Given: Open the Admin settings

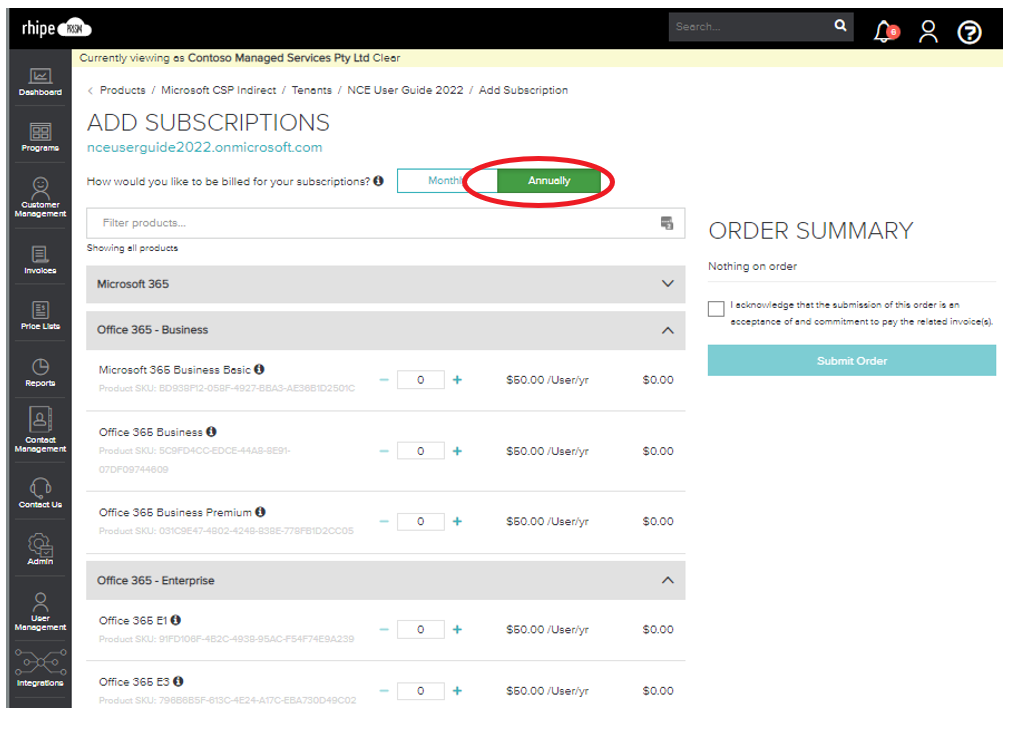Looking at the screenshot, I should pos(40,549).
